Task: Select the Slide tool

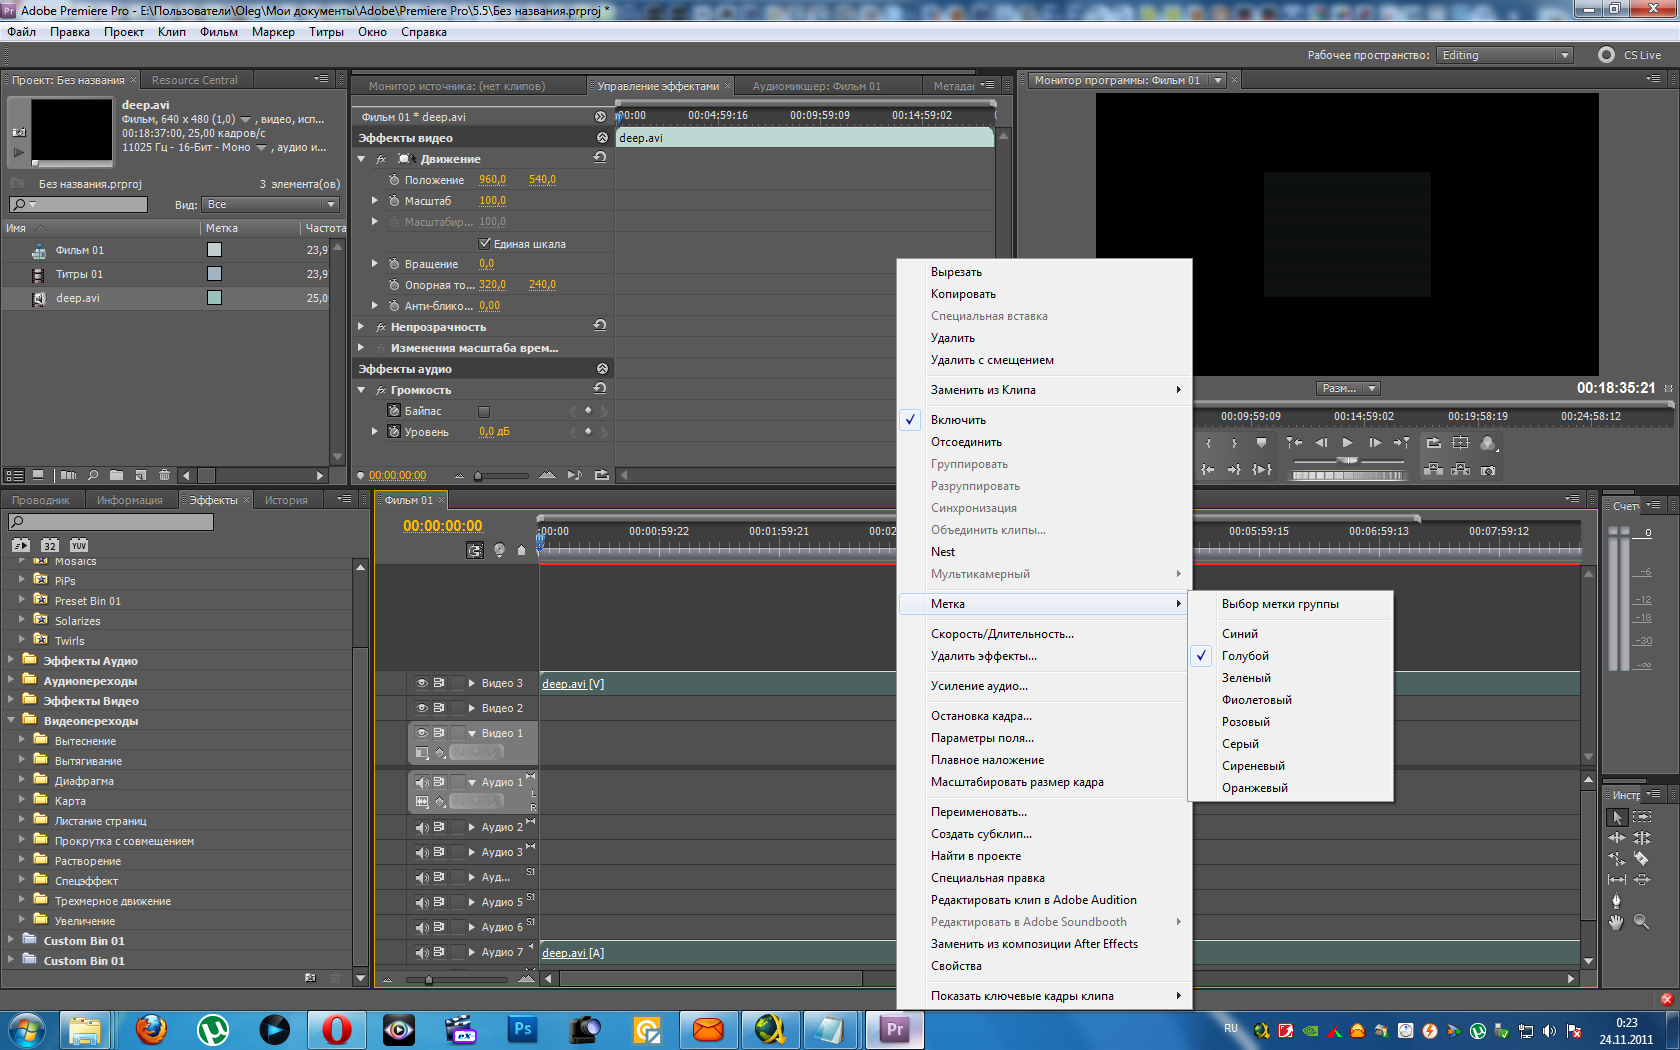Action: point(1642,880)
